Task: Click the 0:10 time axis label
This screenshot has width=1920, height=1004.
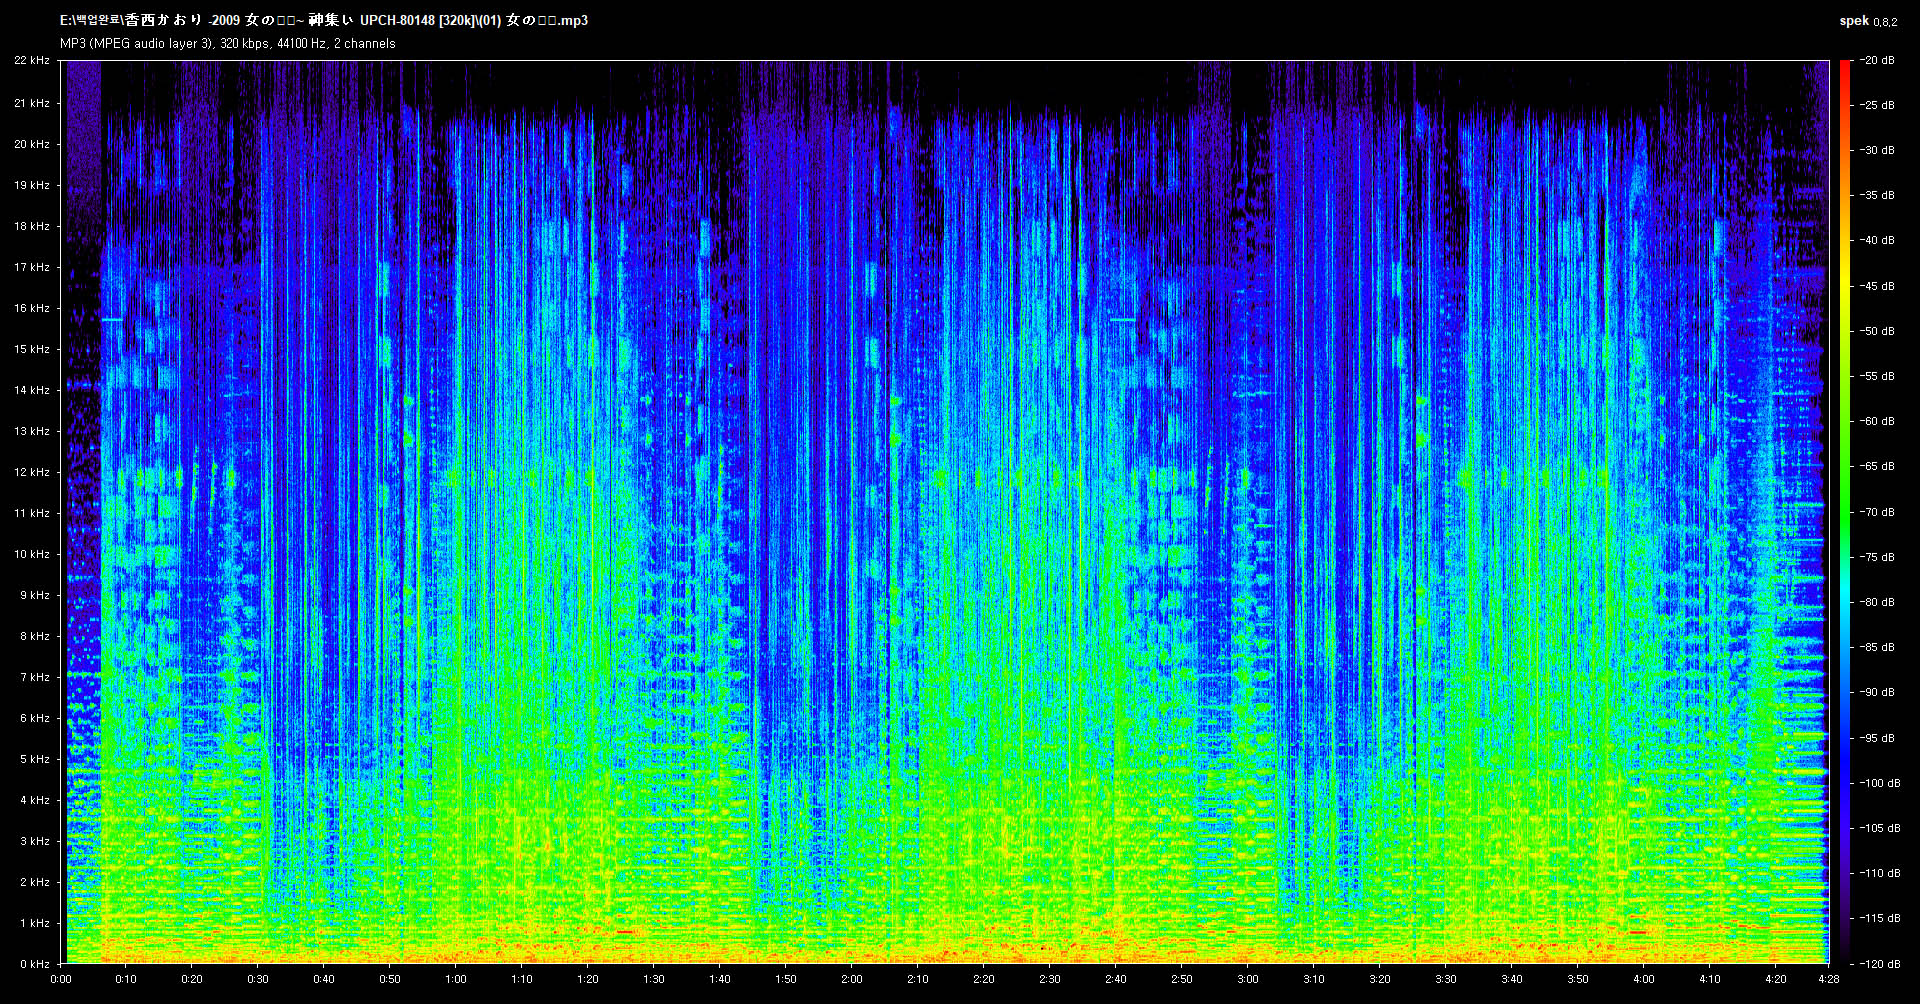Action: (126, 979)
